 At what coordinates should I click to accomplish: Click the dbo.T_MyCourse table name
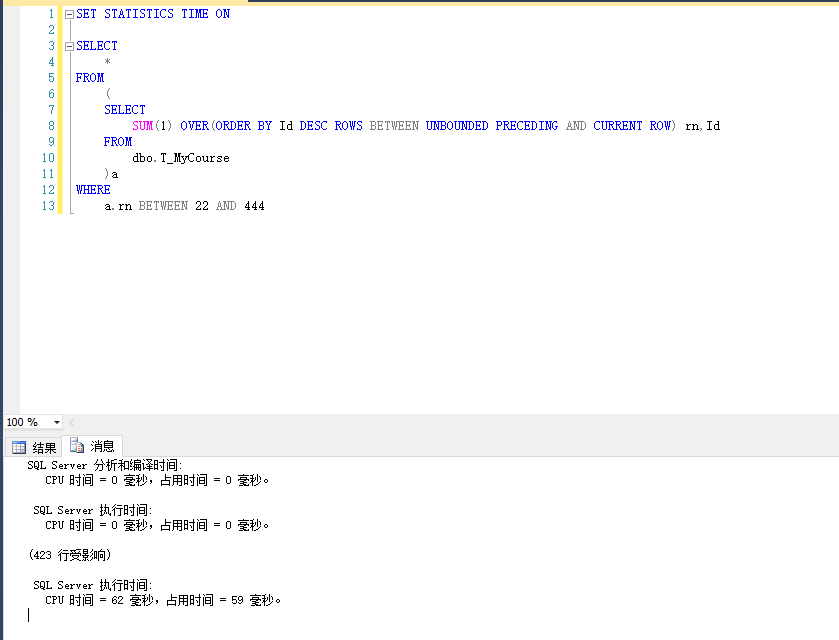(180, 158)
